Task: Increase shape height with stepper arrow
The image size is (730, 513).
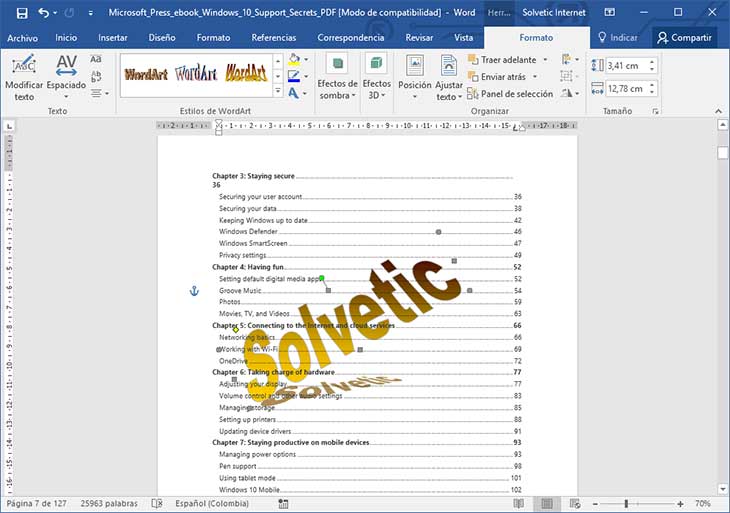Action: [652, 61]
